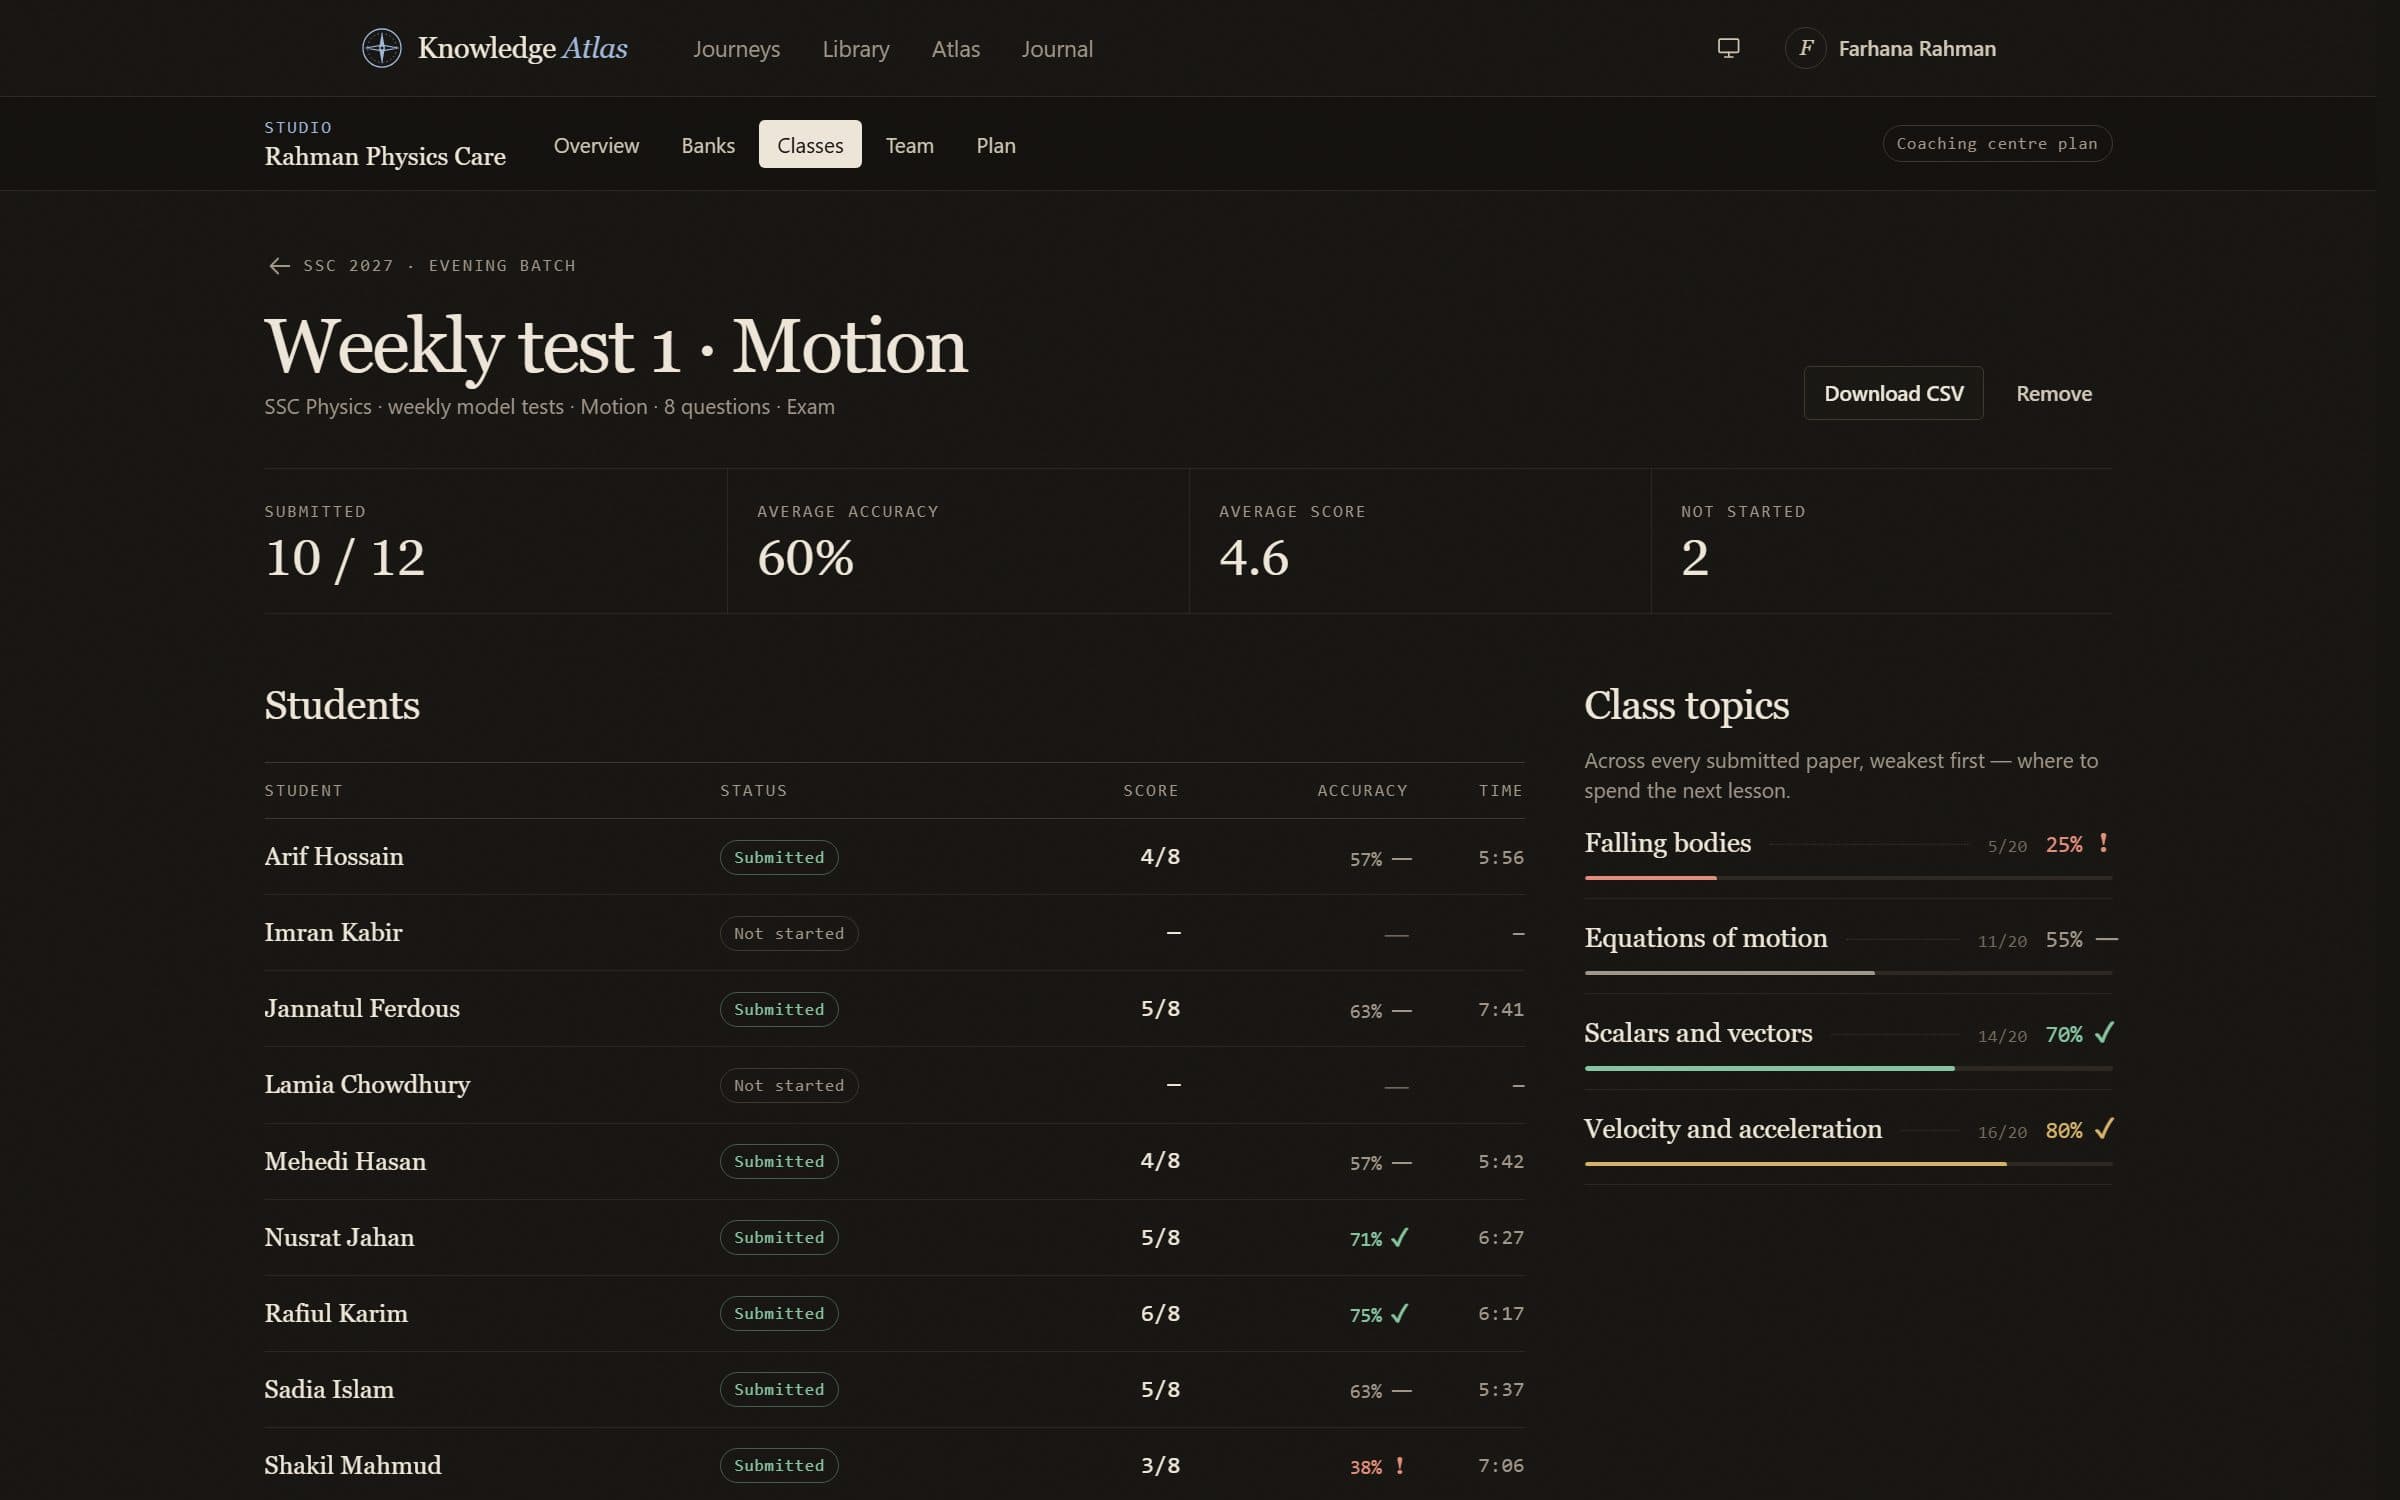Open the Journal nav item
This screenshot has width=2400, height=1500.
1056,48
